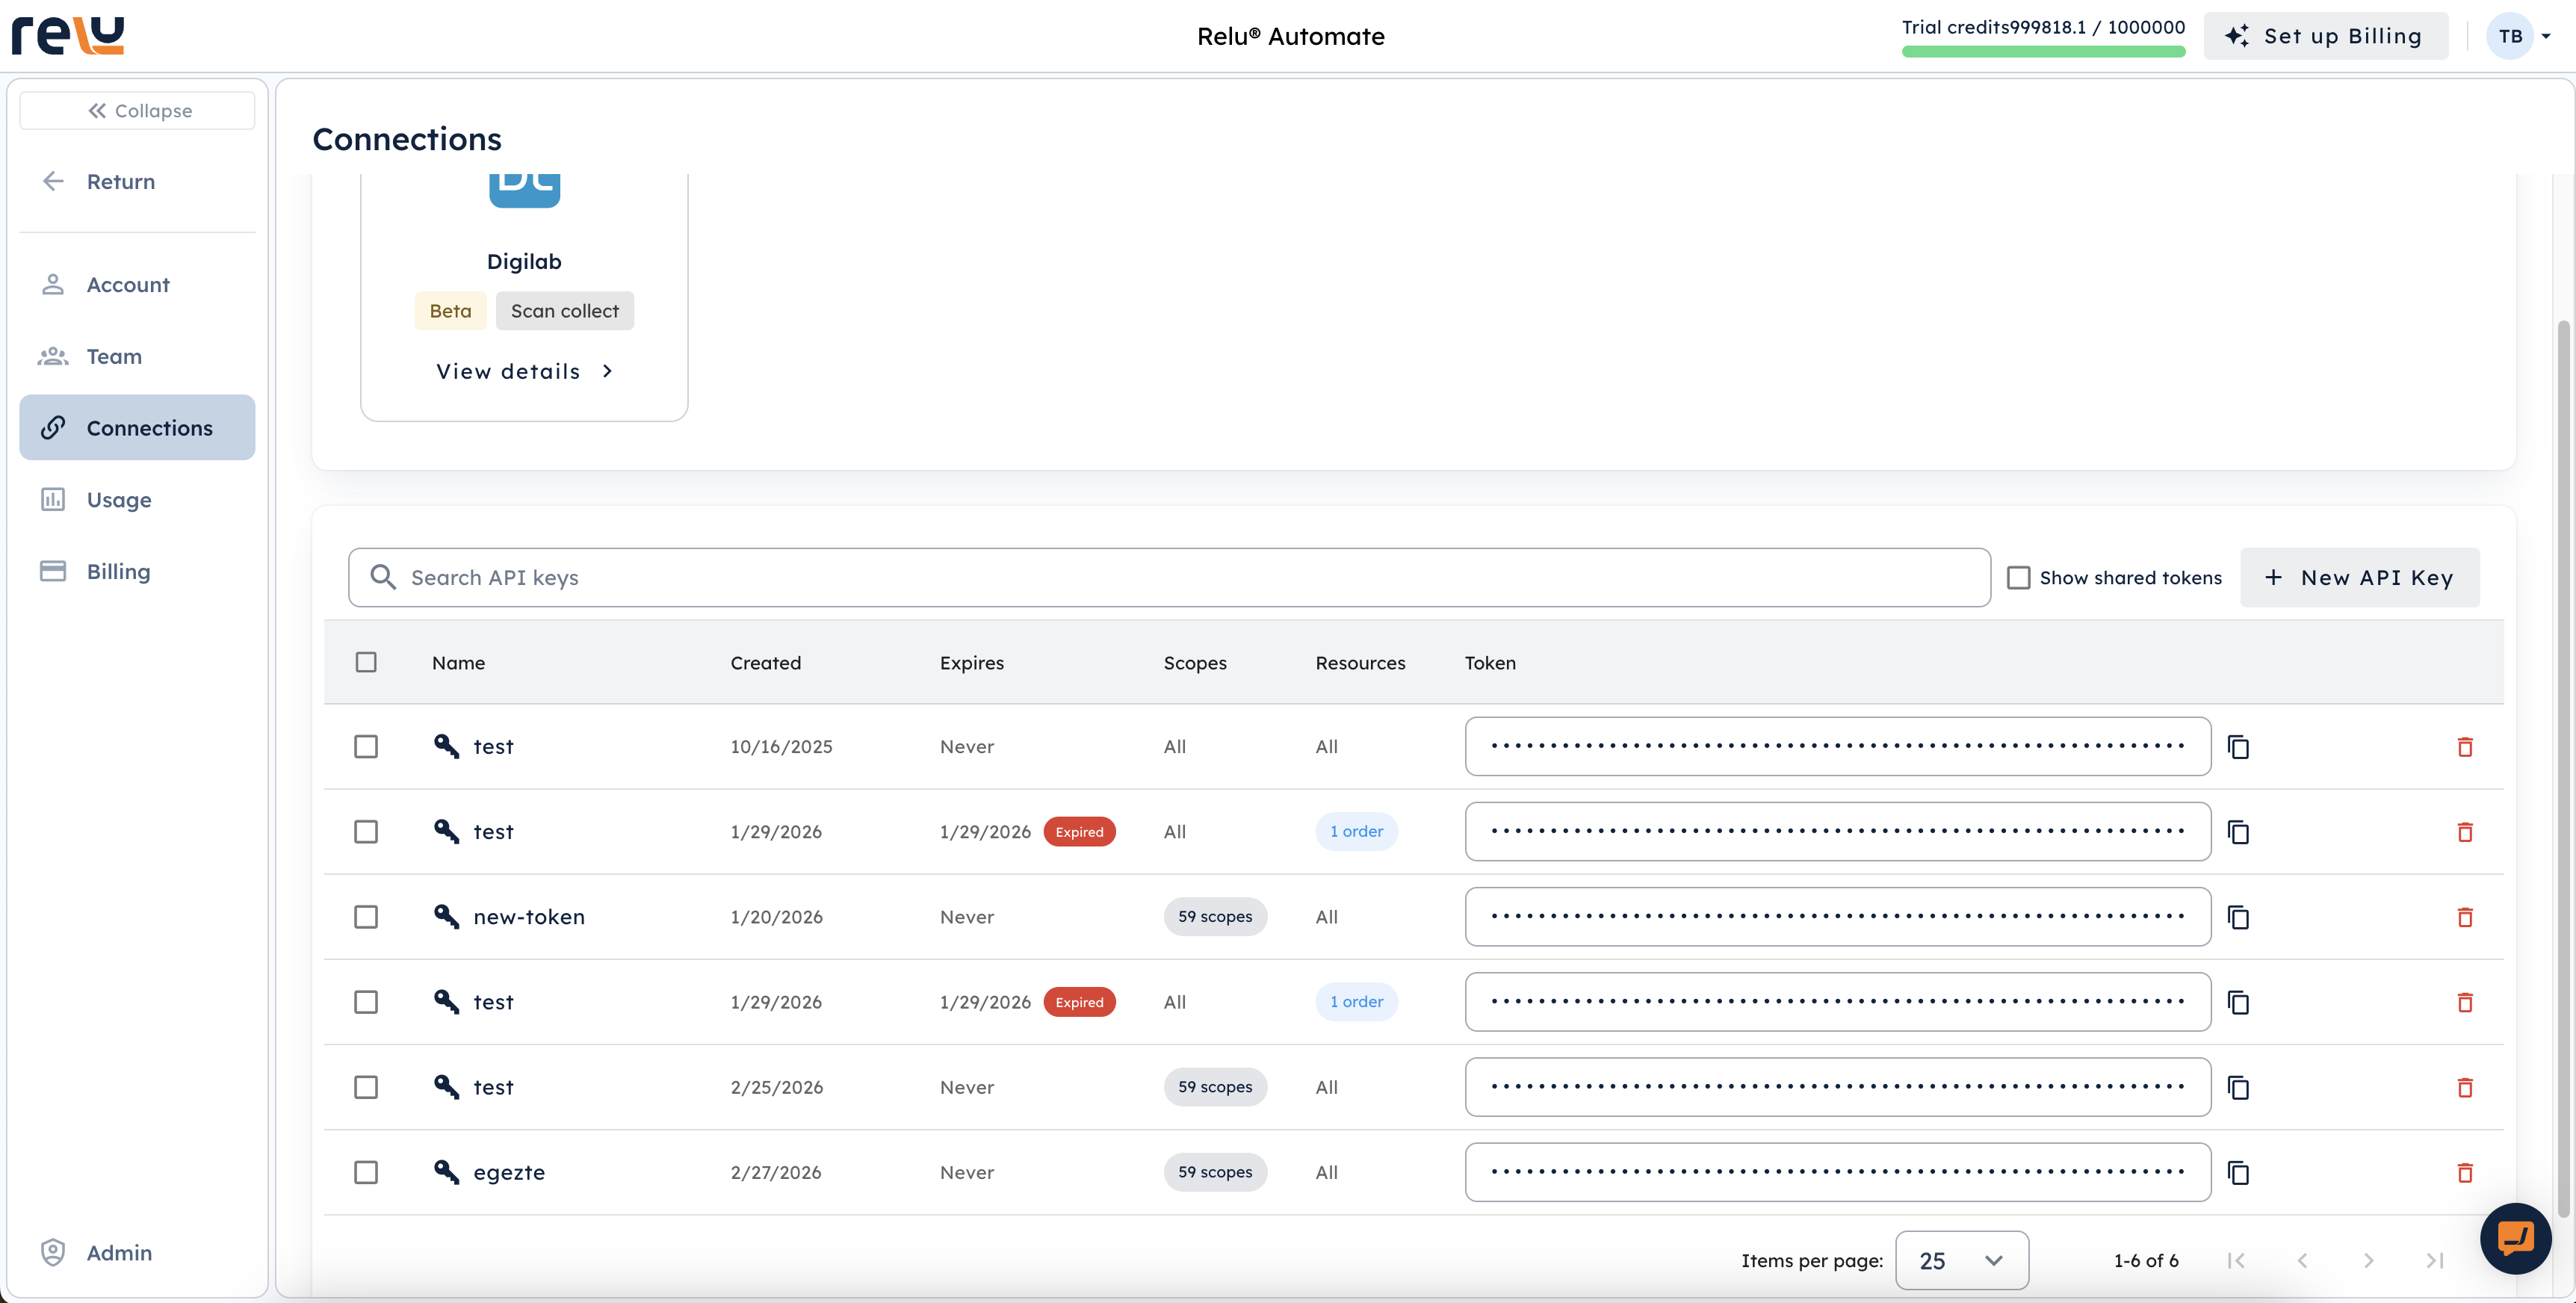Image resolution: width=2576 pixels, height=1303 pixels.
Task: Delete the 10/16/2025 test API key
Action: coord(2465,747)
